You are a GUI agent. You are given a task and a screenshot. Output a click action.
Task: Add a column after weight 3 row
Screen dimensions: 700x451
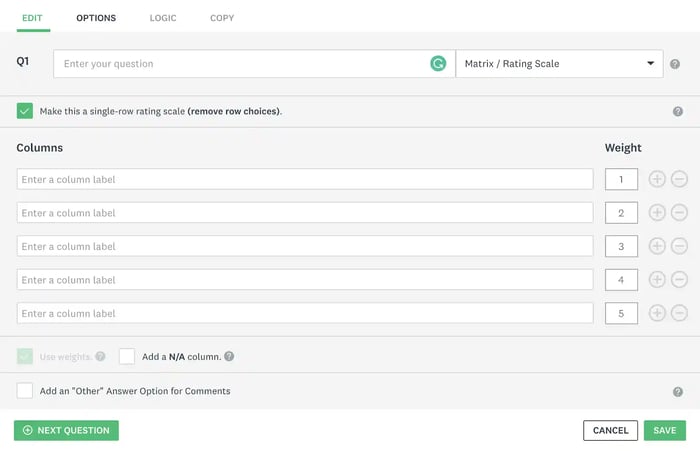tap(657, 246)
